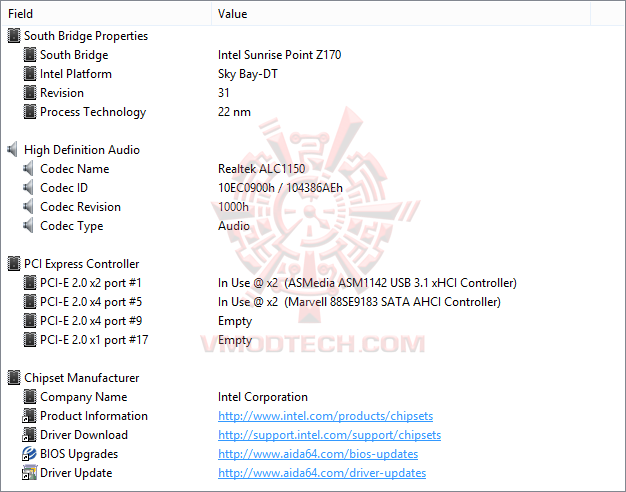Click the chip icon beside Process Technology
Viewport: 626px width, 492px height.
pos(30,112)
